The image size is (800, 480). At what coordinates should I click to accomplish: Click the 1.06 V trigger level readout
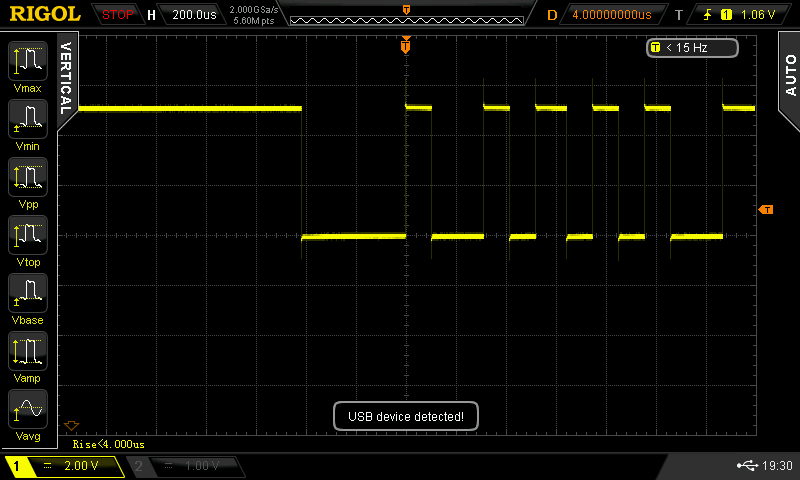click(x=758, y=15)
